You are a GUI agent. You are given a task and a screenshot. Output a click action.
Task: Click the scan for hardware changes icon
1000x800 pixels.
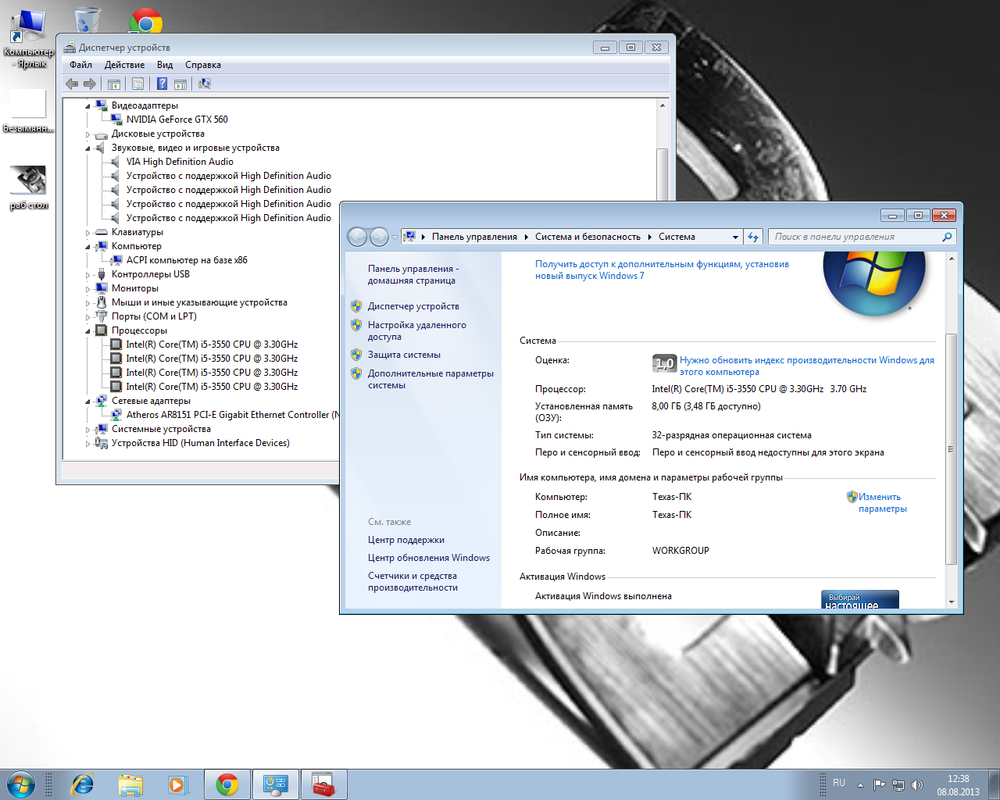coord(205,84)
